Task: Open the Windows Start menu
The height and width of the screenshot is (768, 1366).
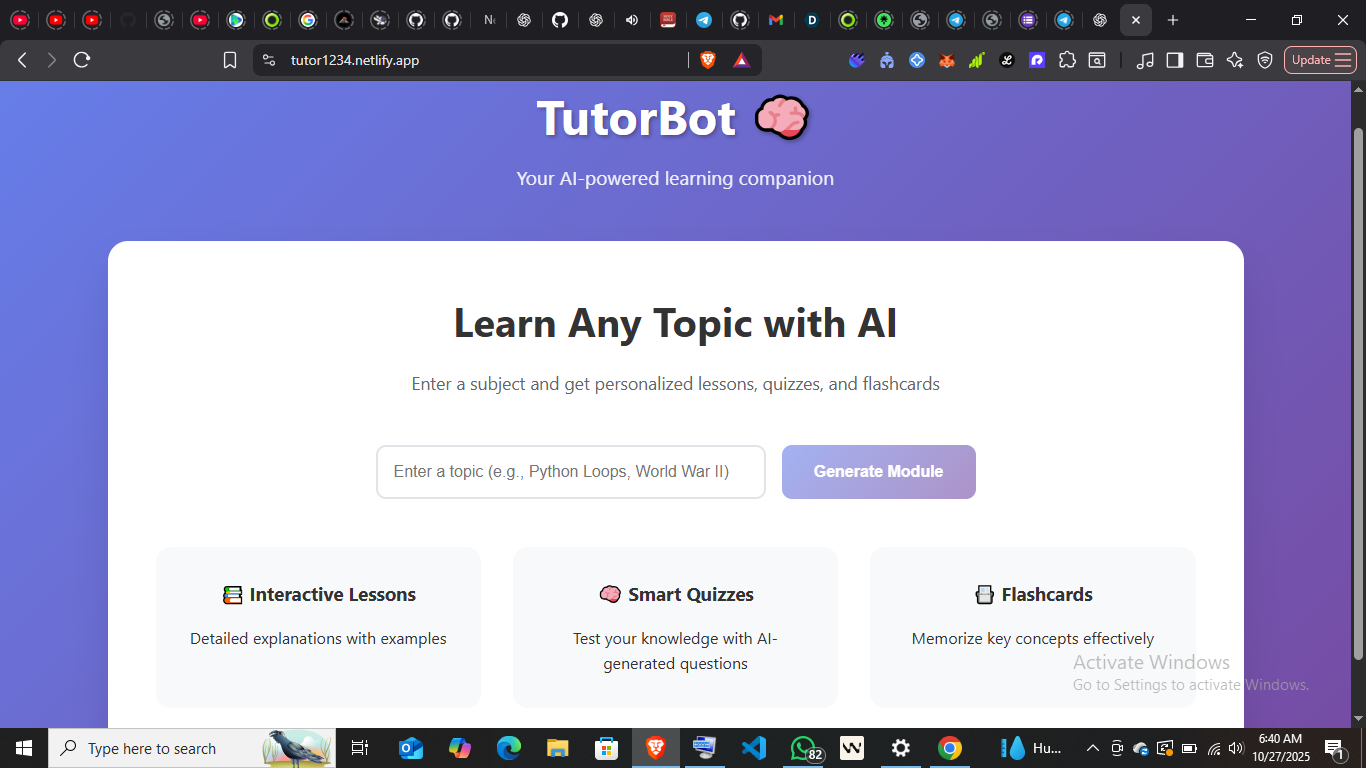Action: [24, 748]
